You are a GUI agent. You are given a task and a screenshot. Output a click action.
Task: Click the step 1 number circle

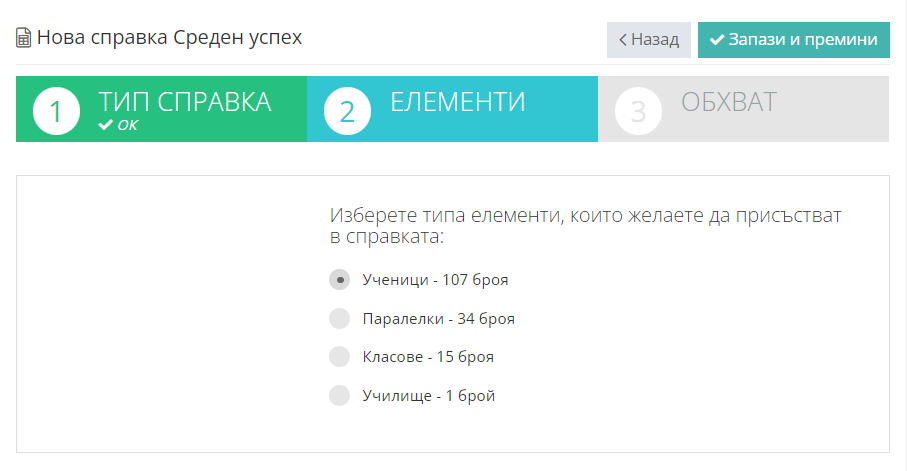(56, 111)
